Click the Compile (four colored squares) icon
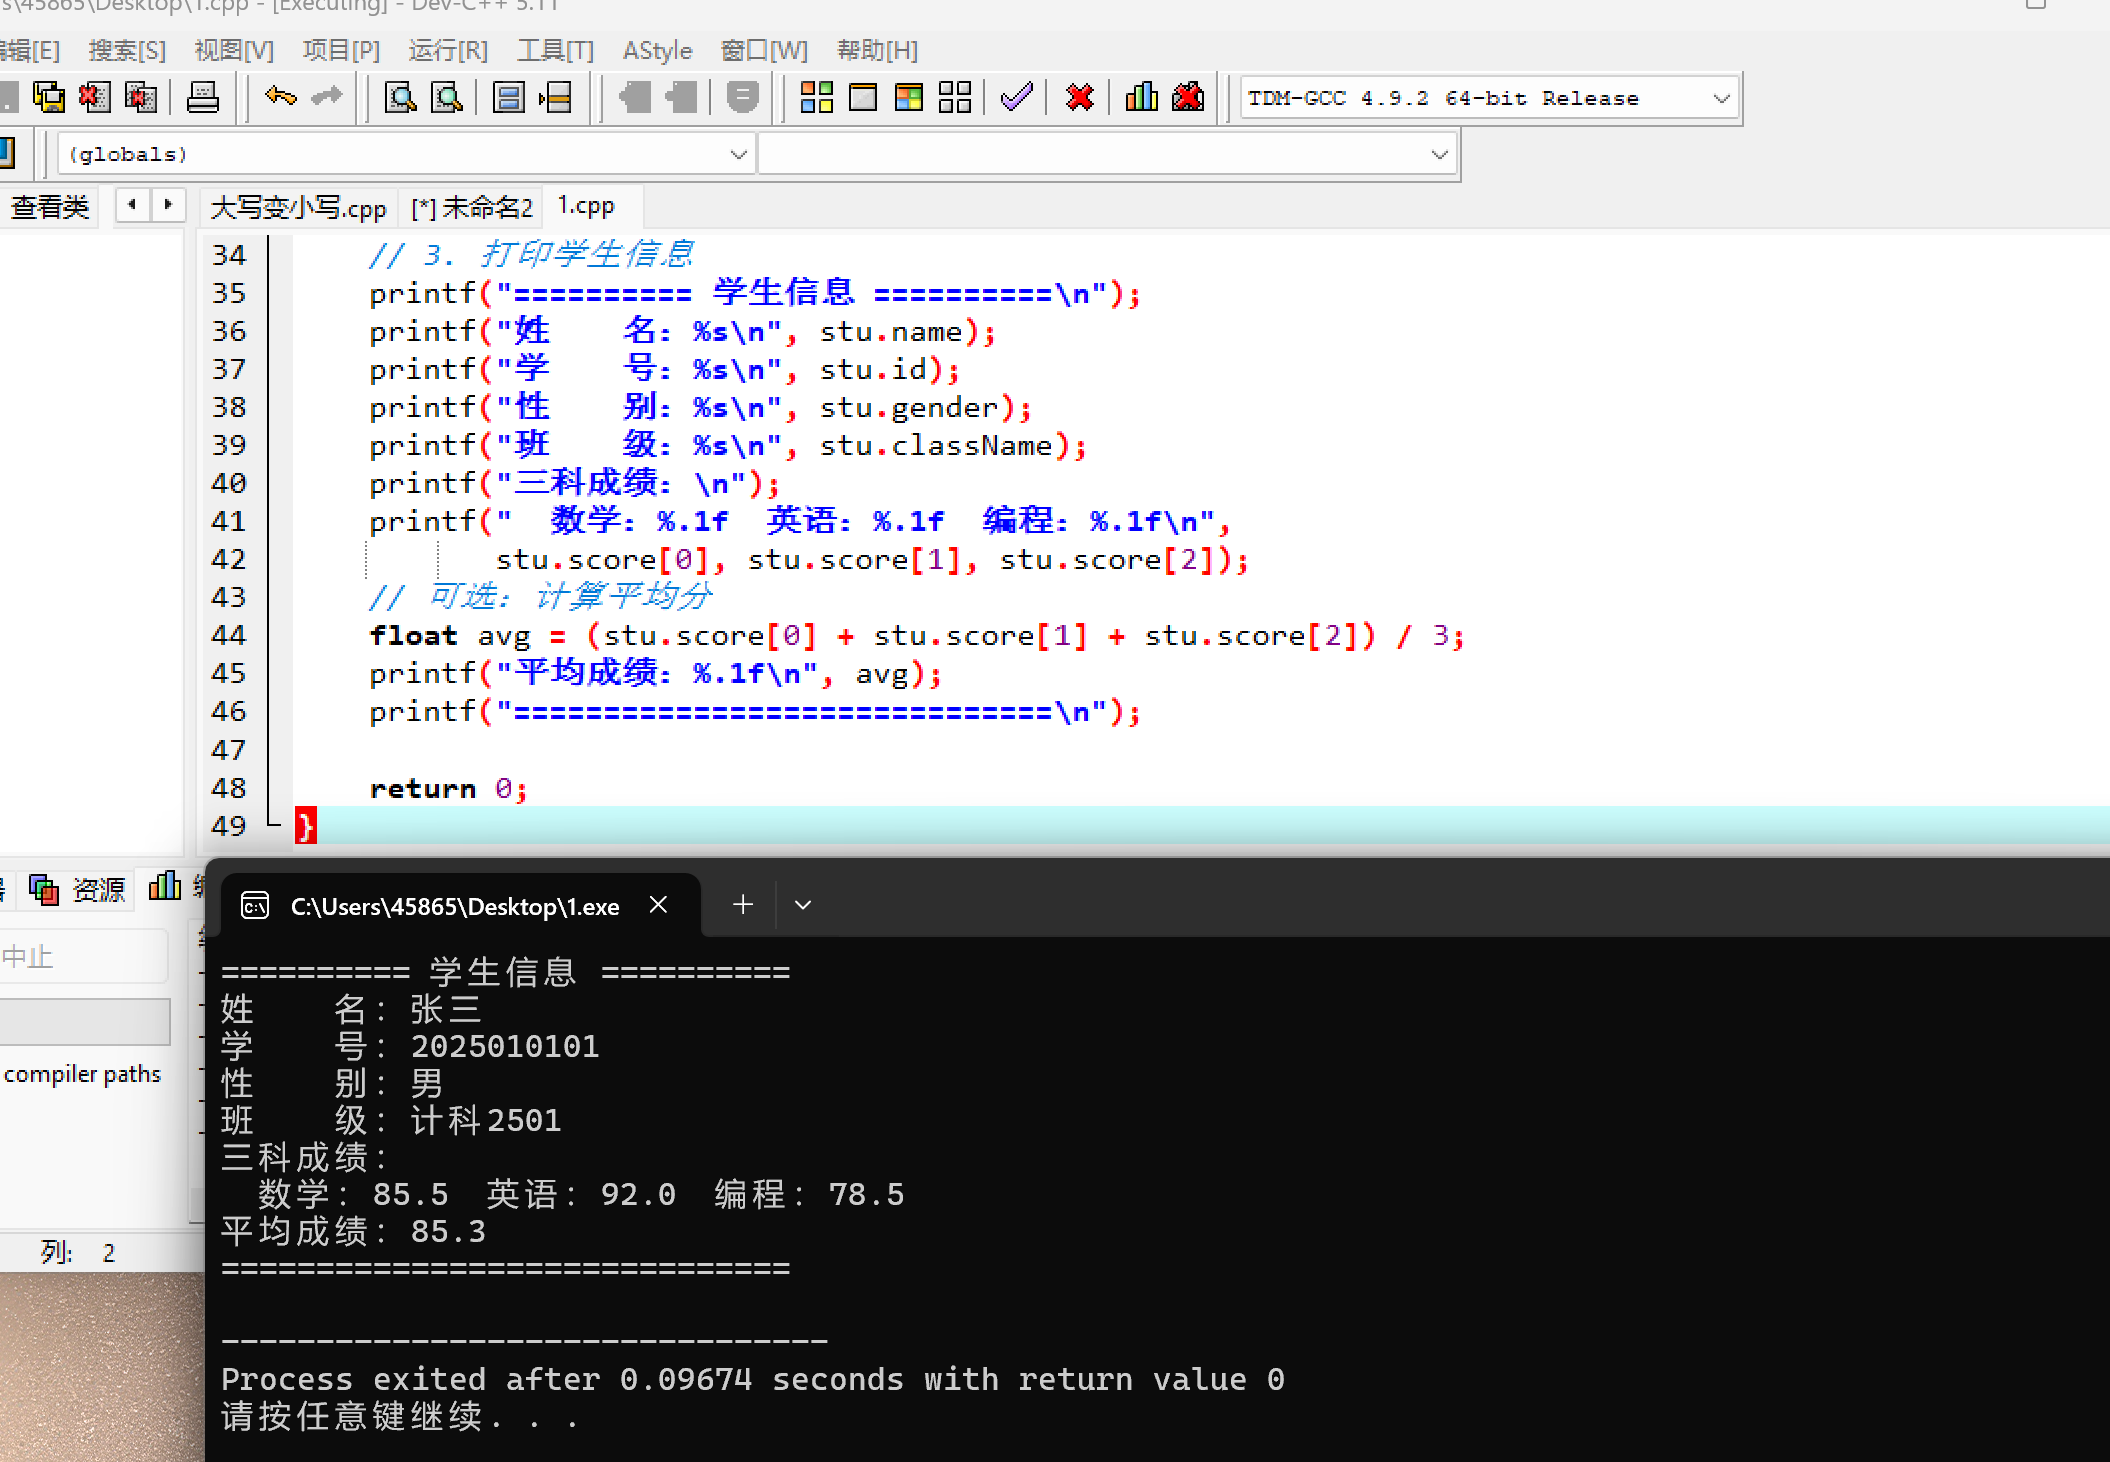The height and width of the screenshot is (1462, 2110). [x=816, y=97]
